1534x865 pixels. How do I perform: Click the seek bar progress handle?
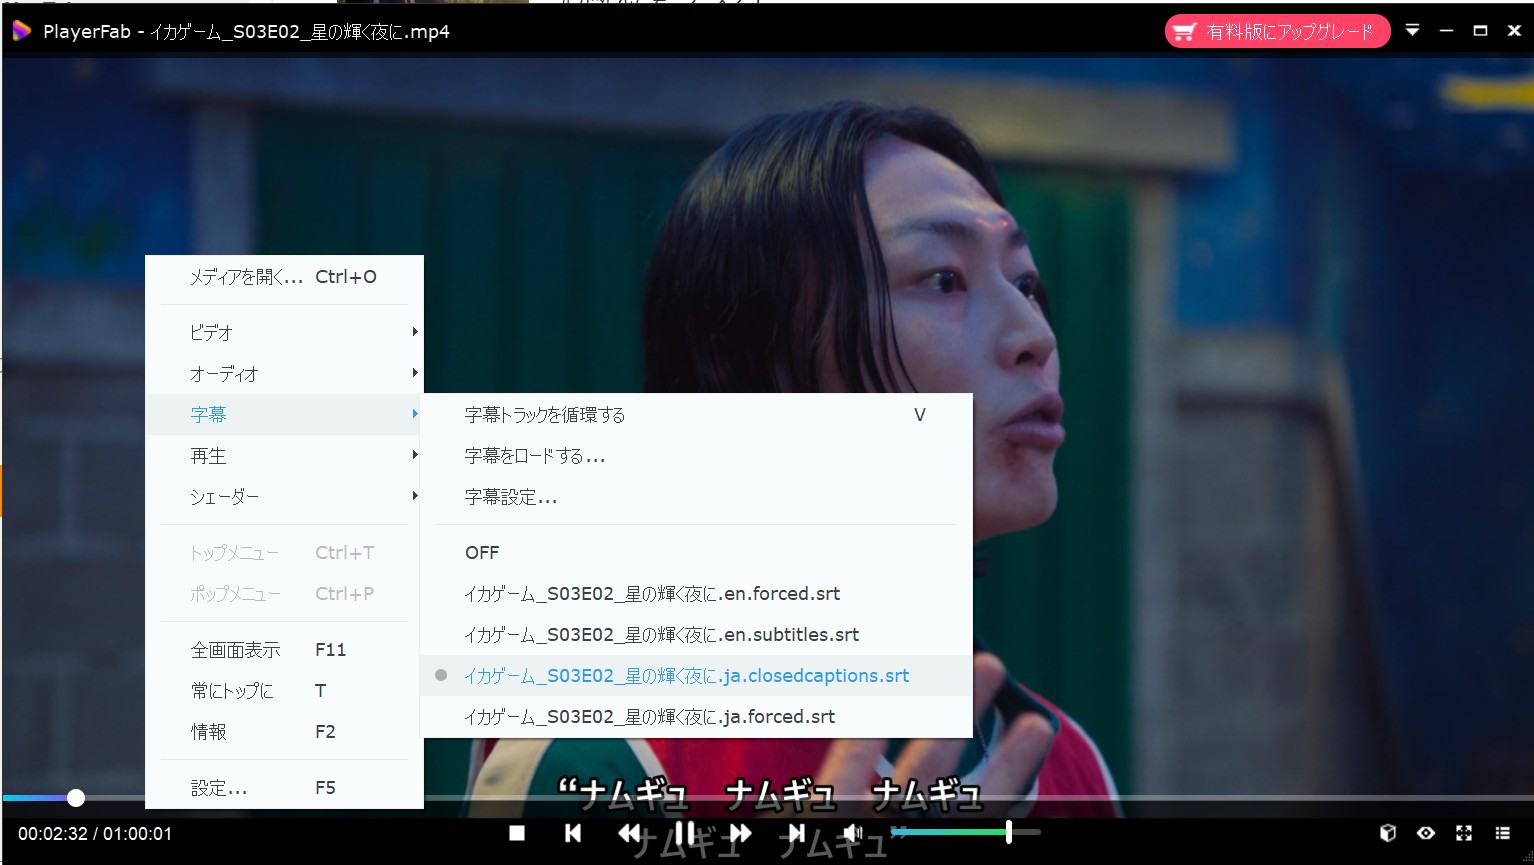click(x=76, y=798)
